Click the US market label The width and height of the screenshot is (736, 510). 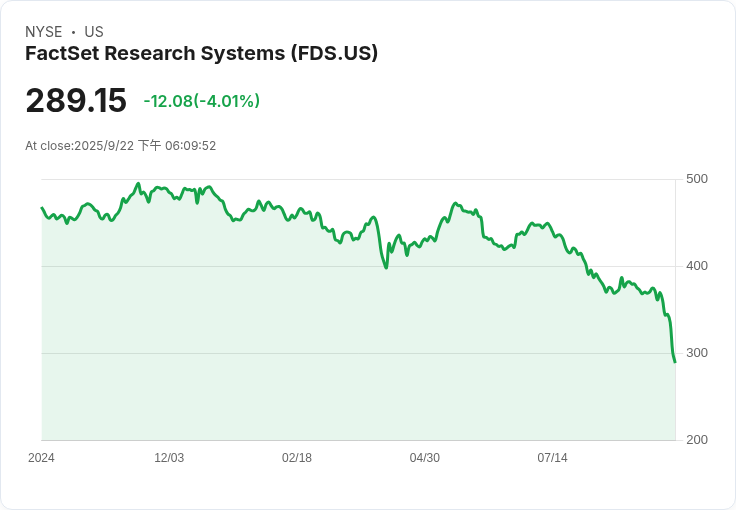94,32
